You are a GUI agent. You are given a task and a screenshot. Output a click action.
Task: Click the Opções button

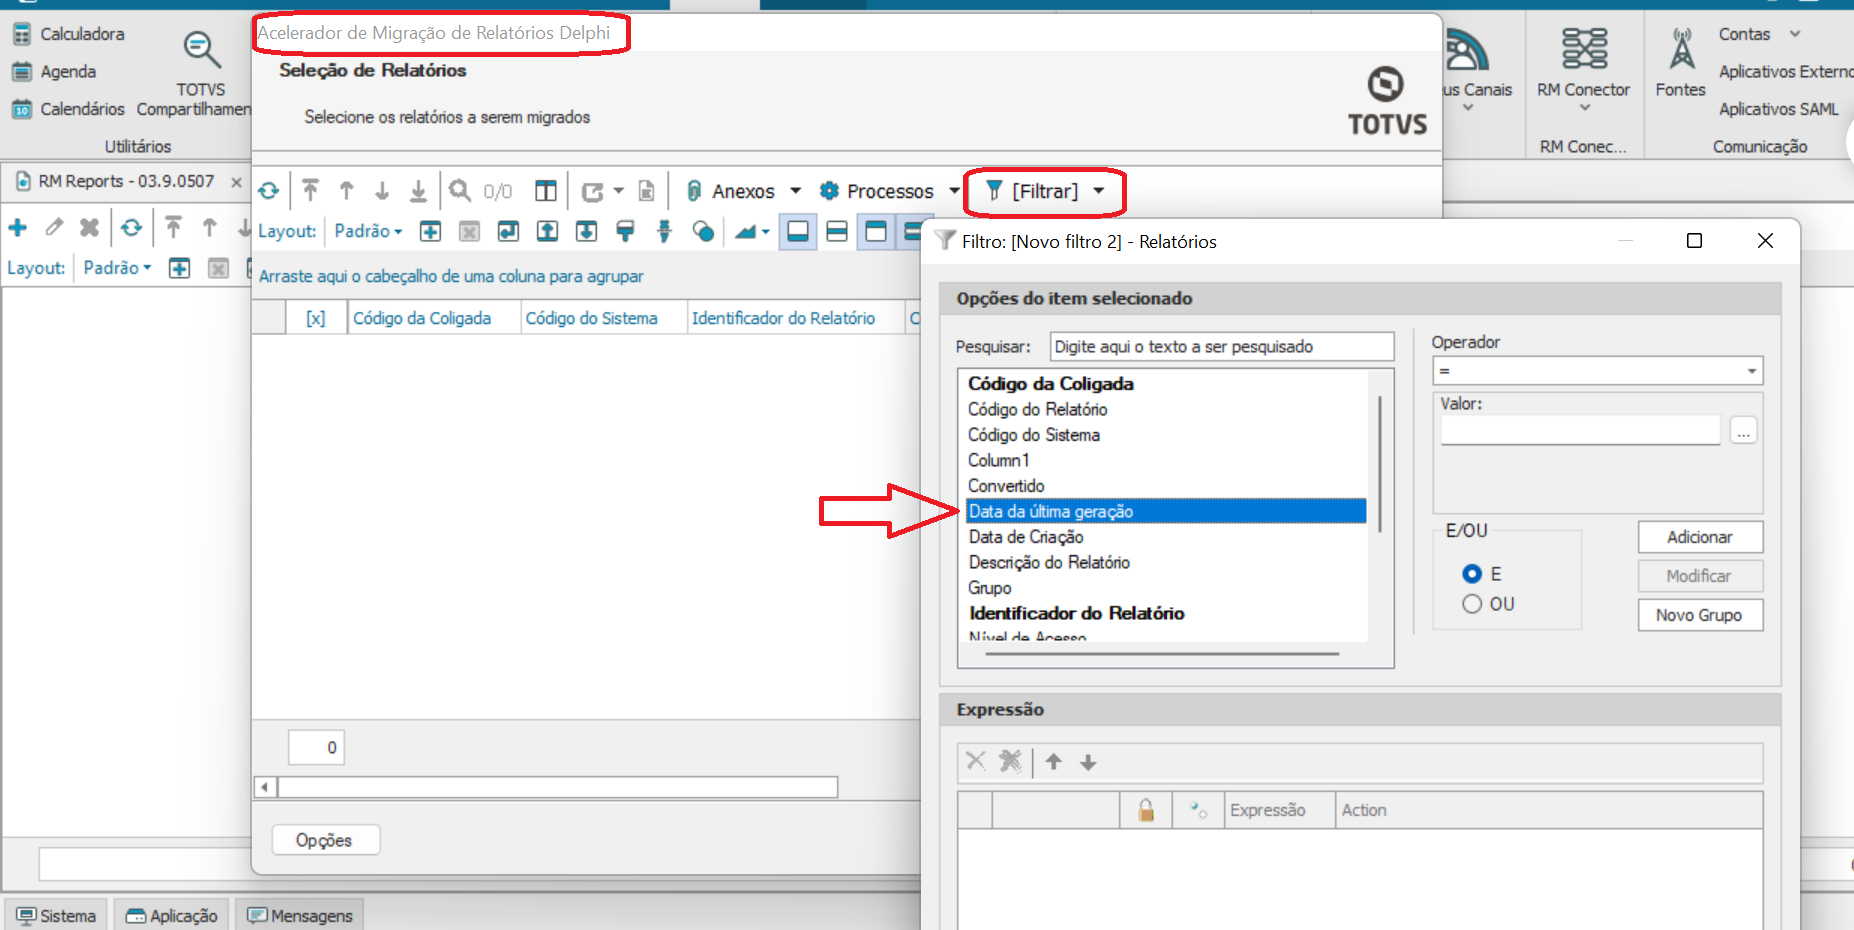coord(325,840)
